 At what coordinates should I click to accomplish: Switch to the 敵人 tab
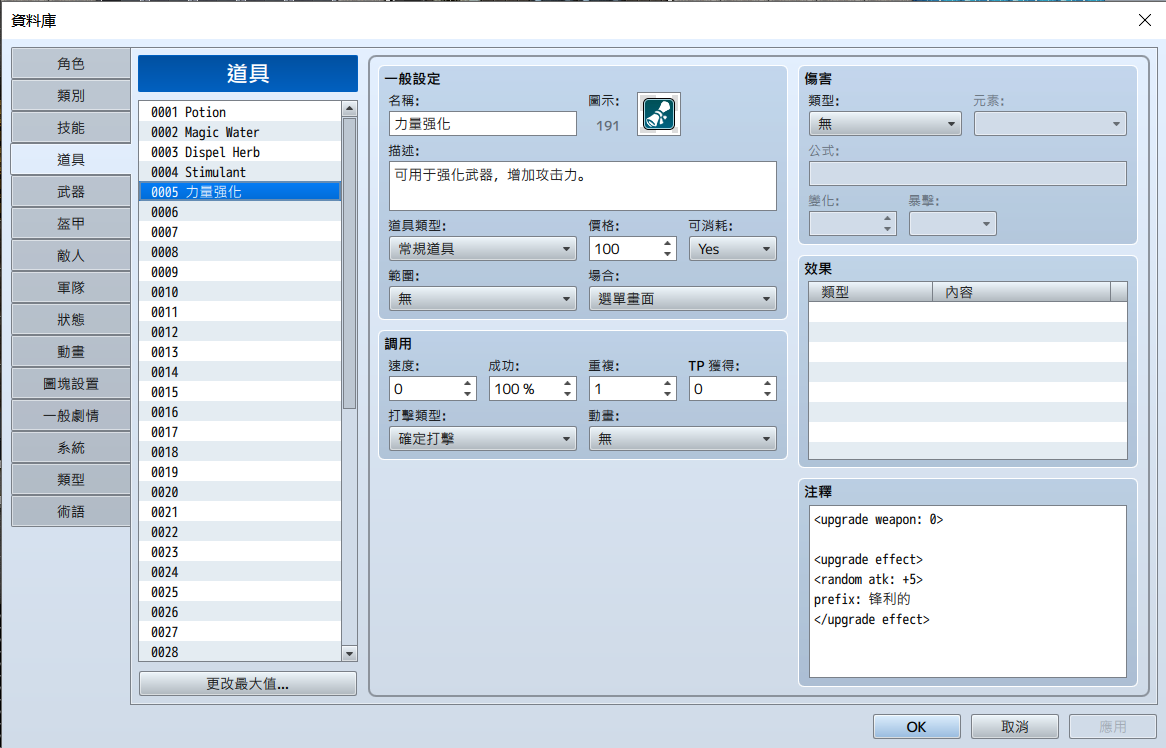point(71,256)
